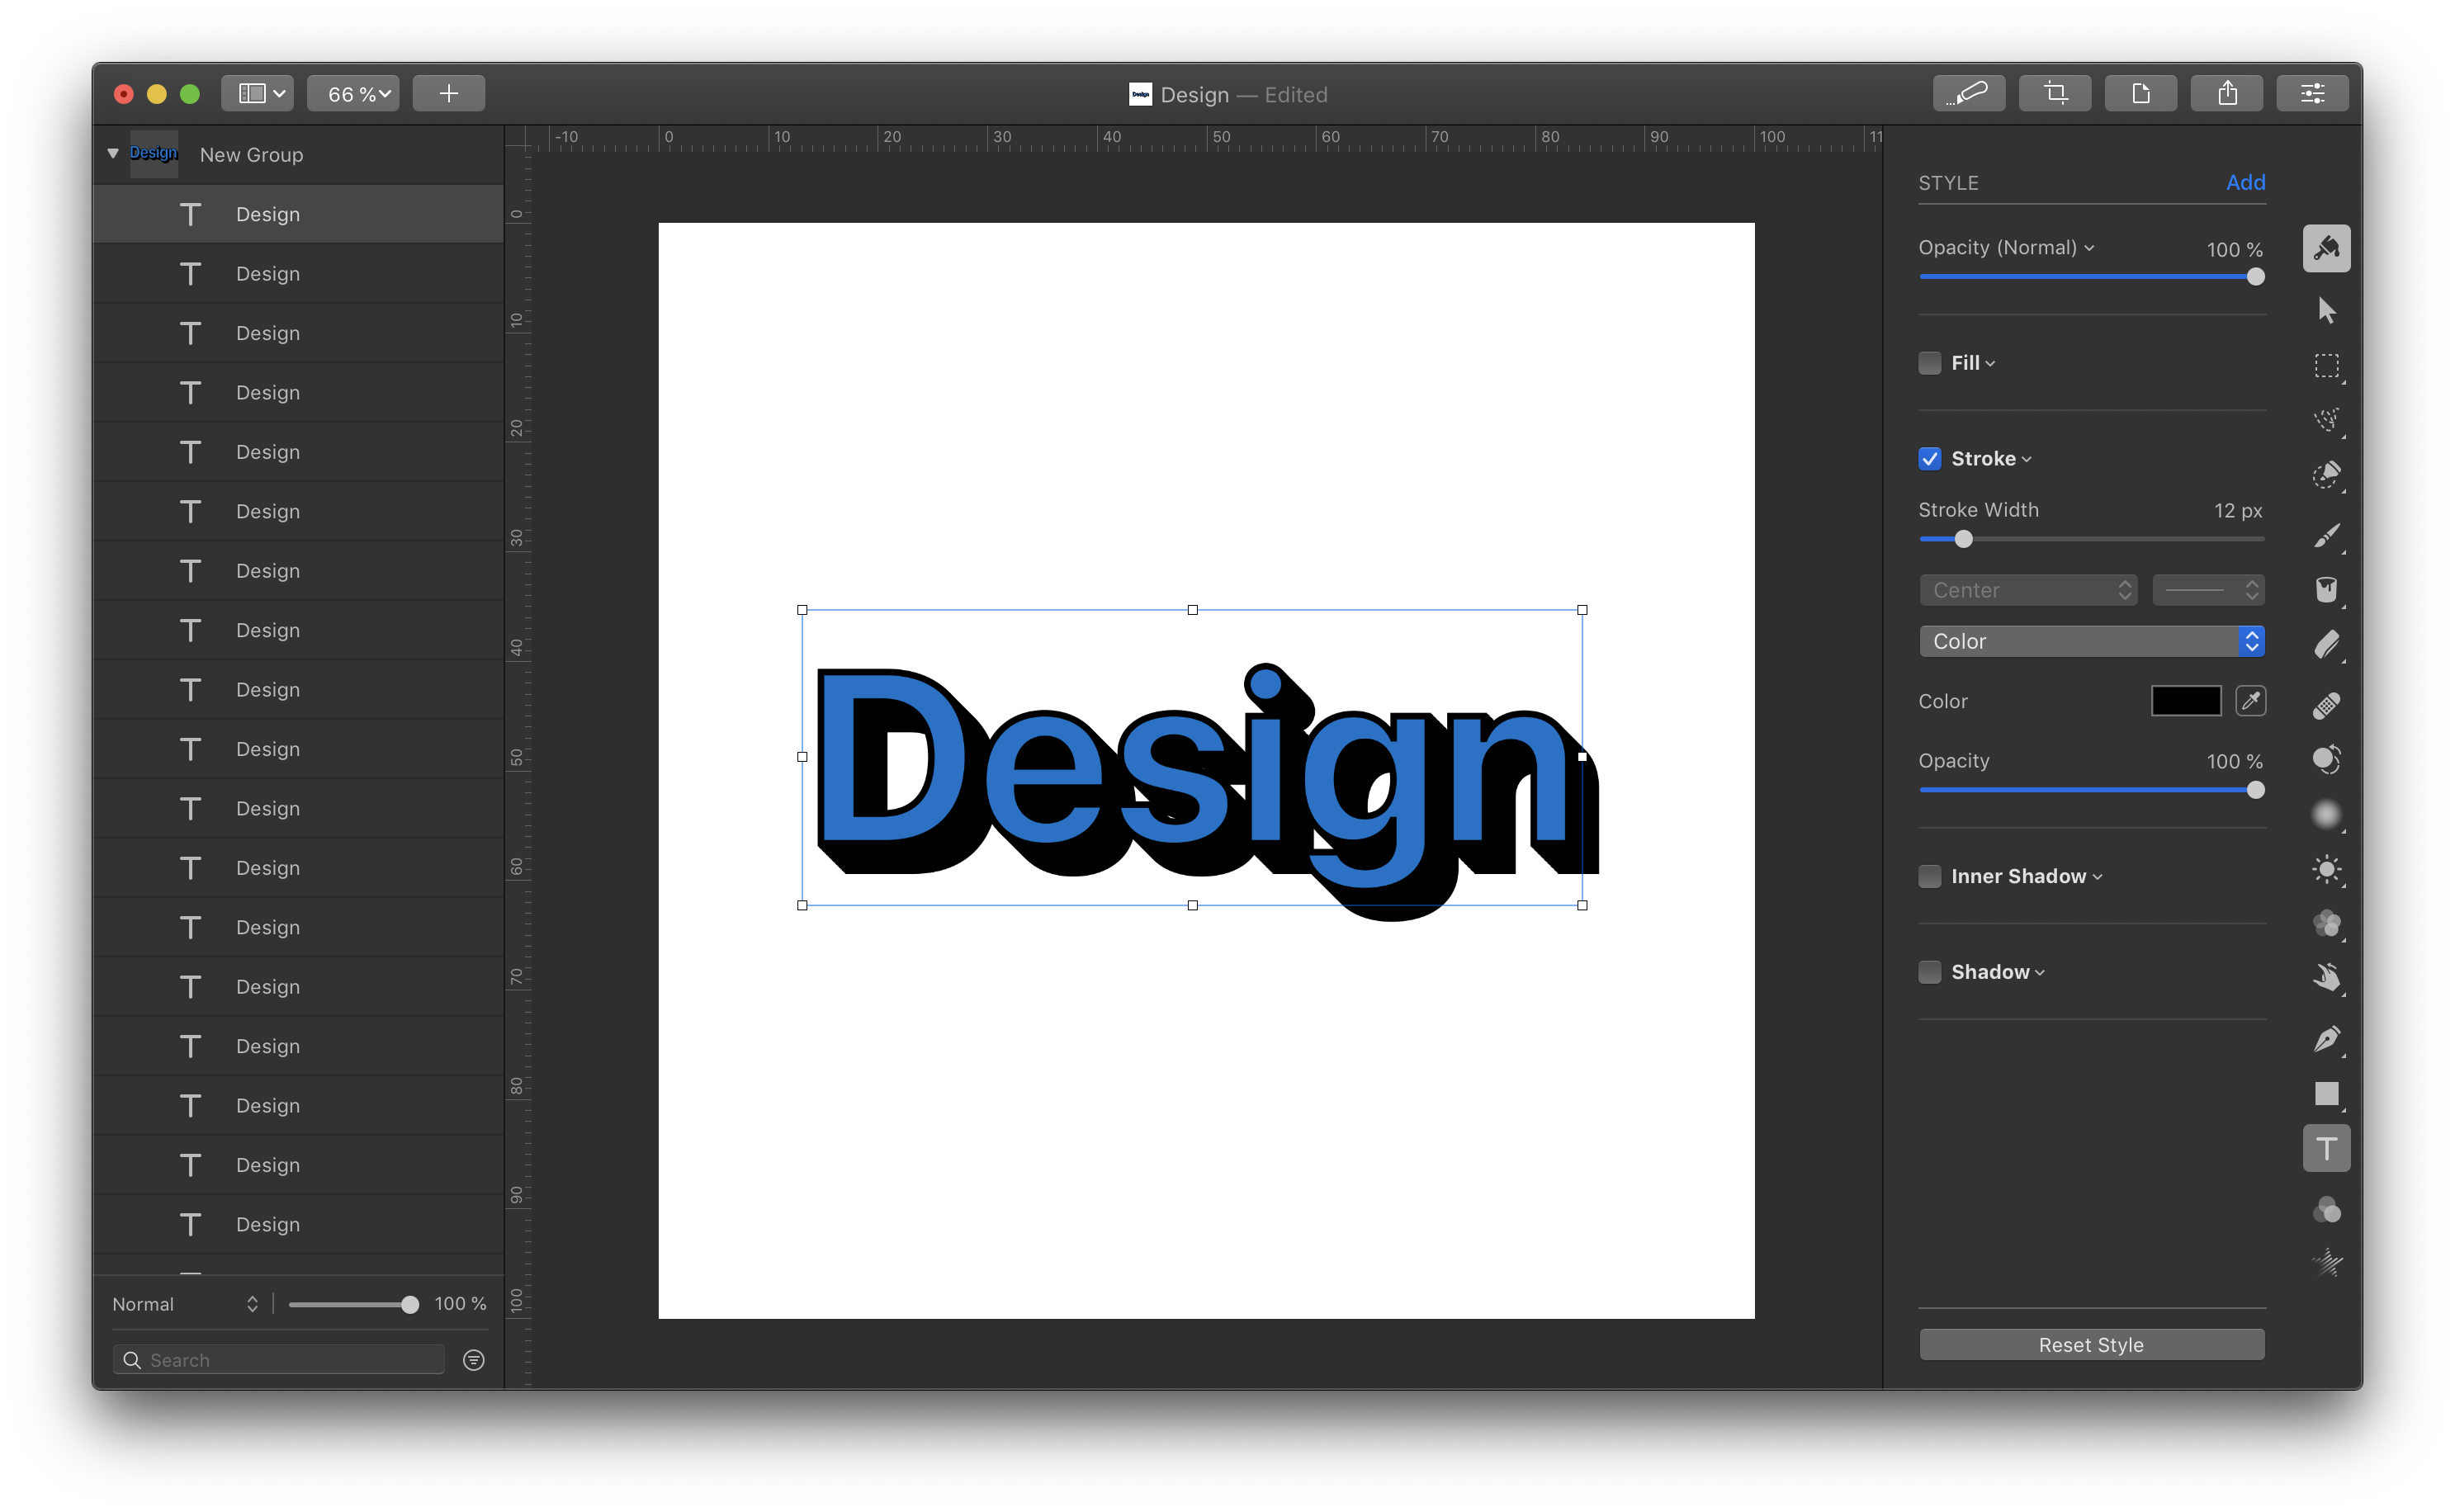Image resolution: width=2455 pixels, height=1512 pixels.
Task: Select the rectangular Selection tool
Action: (2326, 366)
